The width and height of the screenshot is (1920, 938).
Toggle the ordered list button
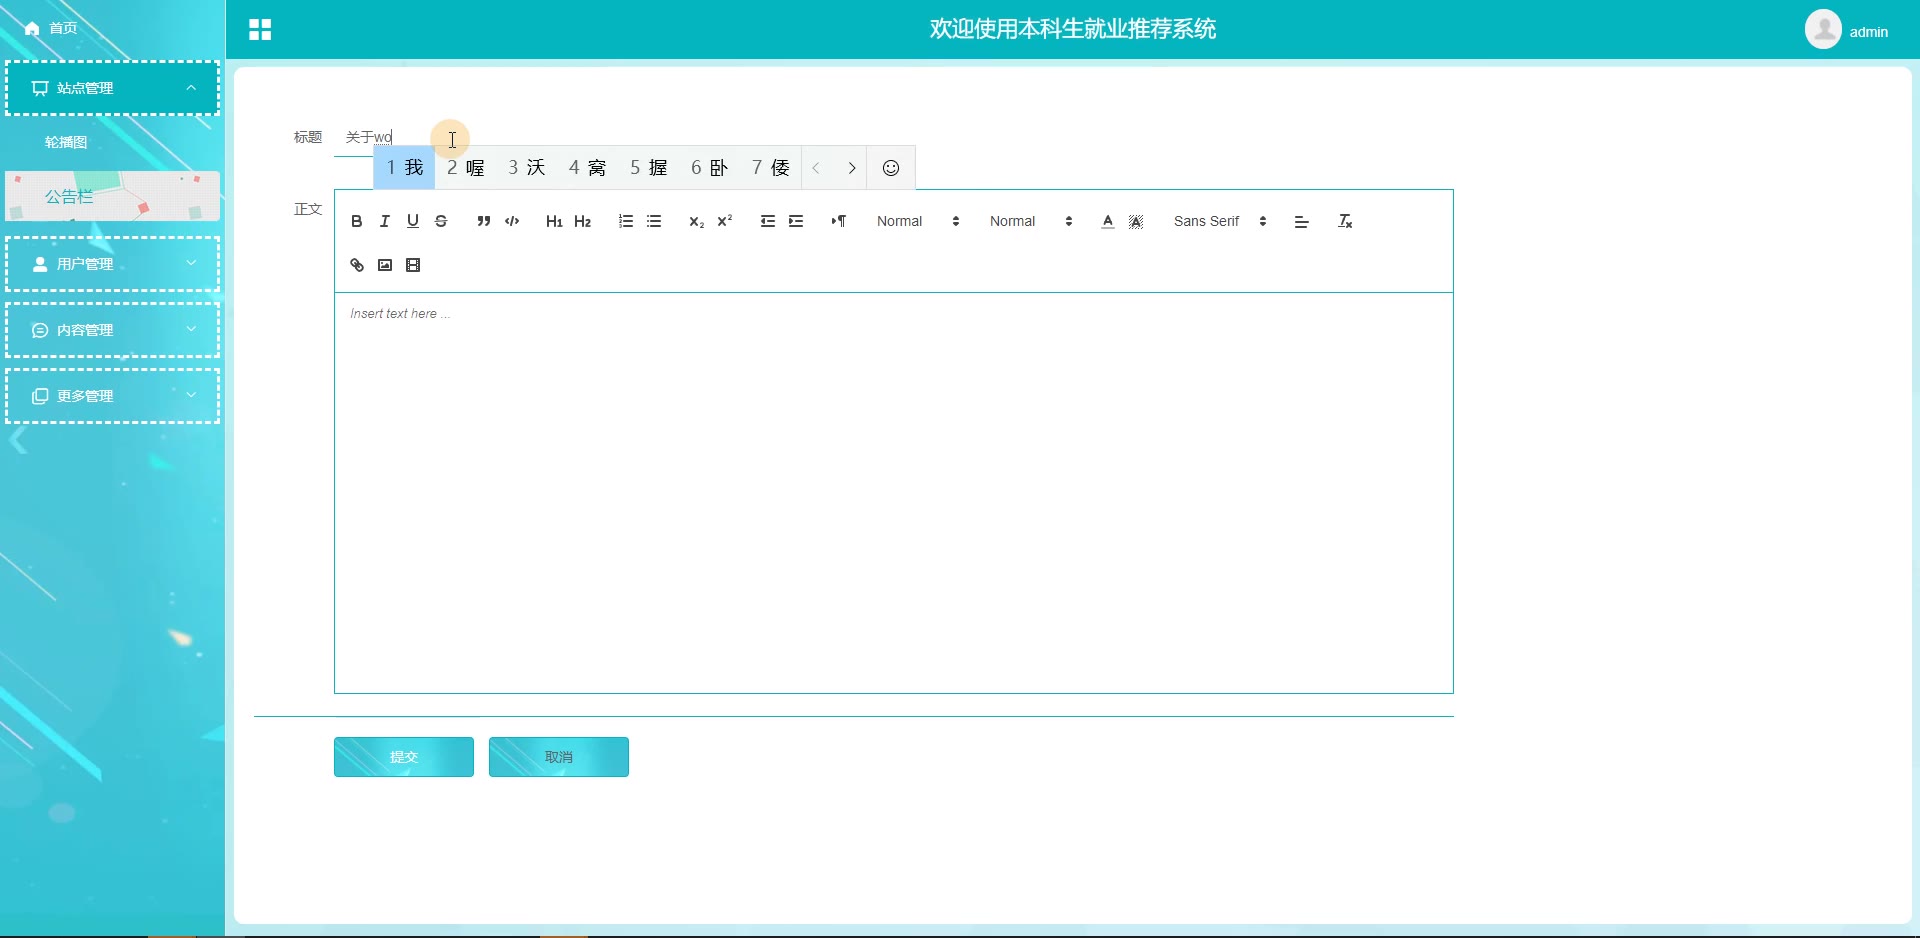pyautogui.click(x=626, y=222)
